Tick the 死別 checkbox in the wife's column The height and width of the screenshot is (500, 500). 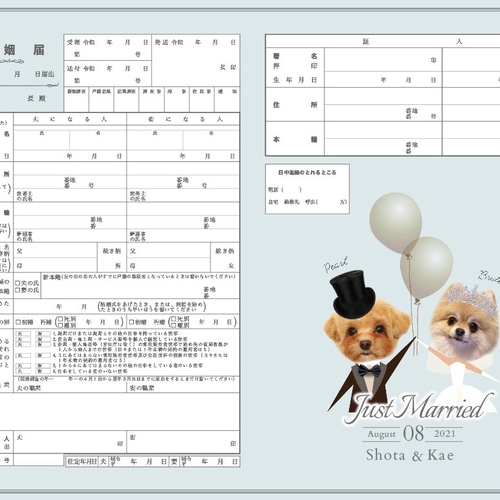[173, 319]
